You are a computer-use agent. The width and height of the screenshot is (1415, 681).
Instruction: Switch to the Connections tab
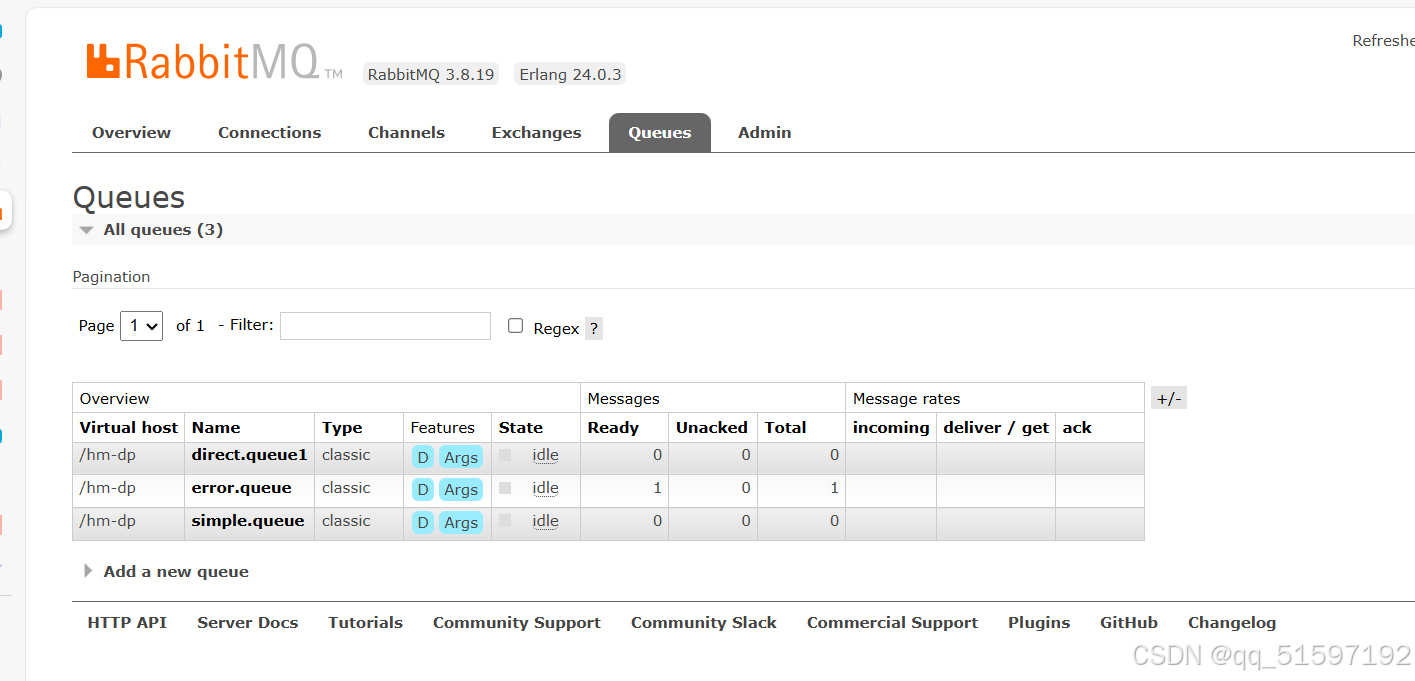pos(270,132)
